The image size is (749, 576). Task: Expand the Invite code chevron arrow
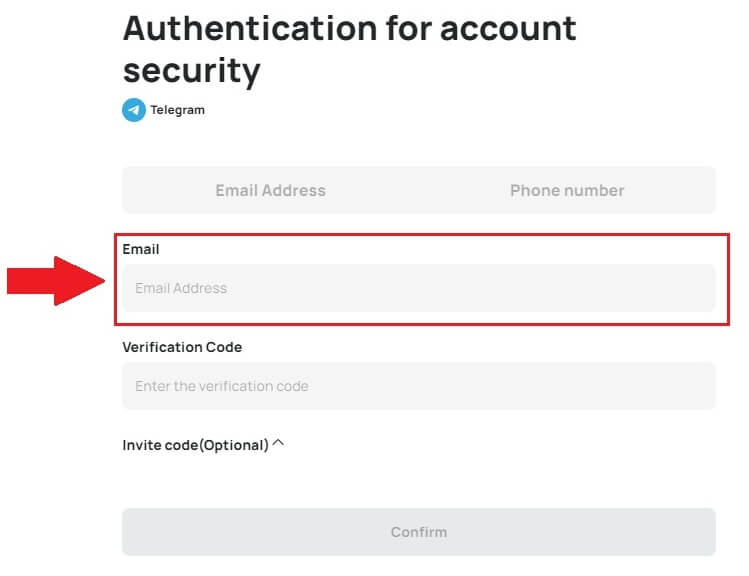tap(278, 444)
